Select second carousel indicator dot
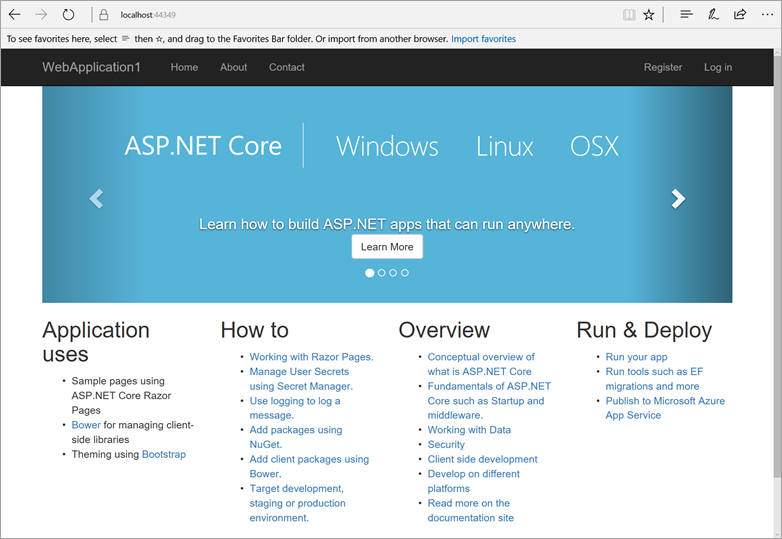The image size is (782, 539). coord(382,273)
